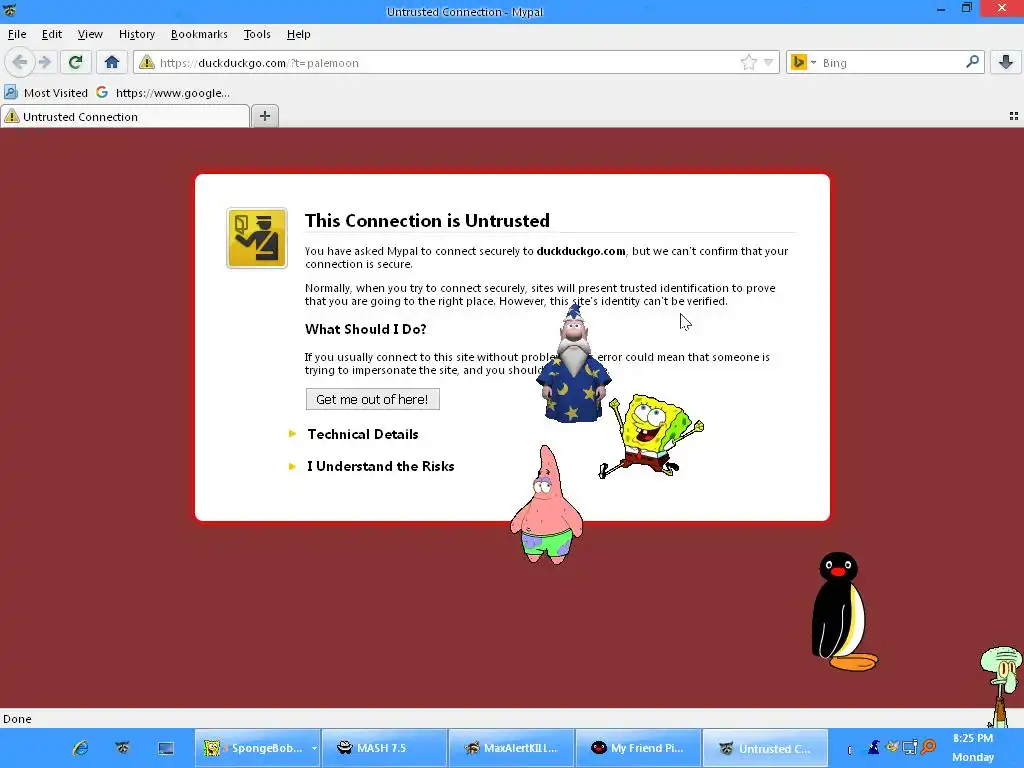The width and height of the screenshot is (1024, 768).
Task: Click the orange magnifier tray icon
Action: [927, 746]
